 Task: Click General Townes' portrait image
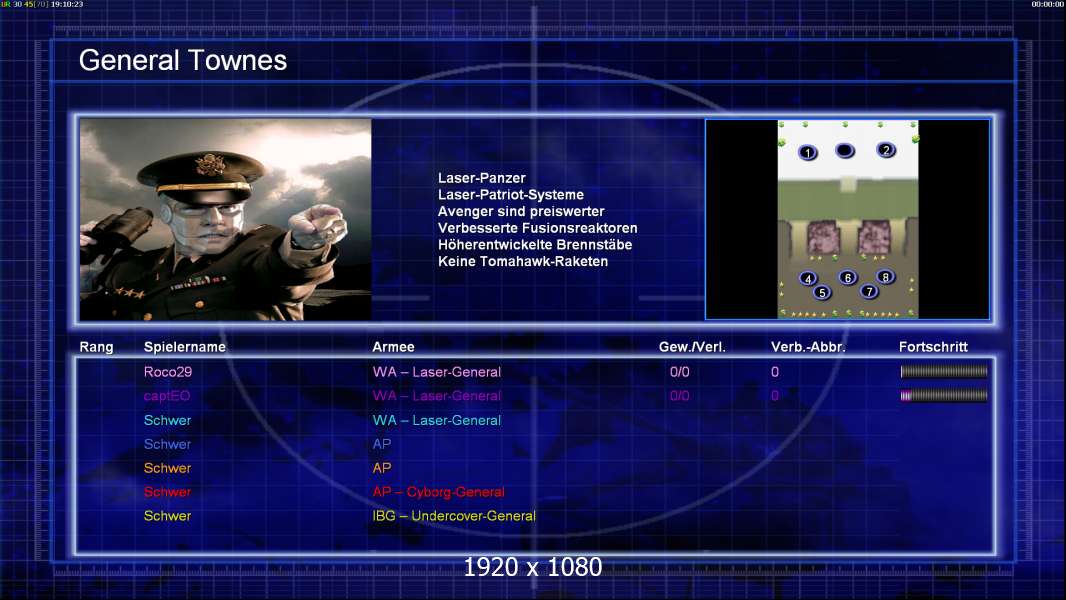(226, 219)
